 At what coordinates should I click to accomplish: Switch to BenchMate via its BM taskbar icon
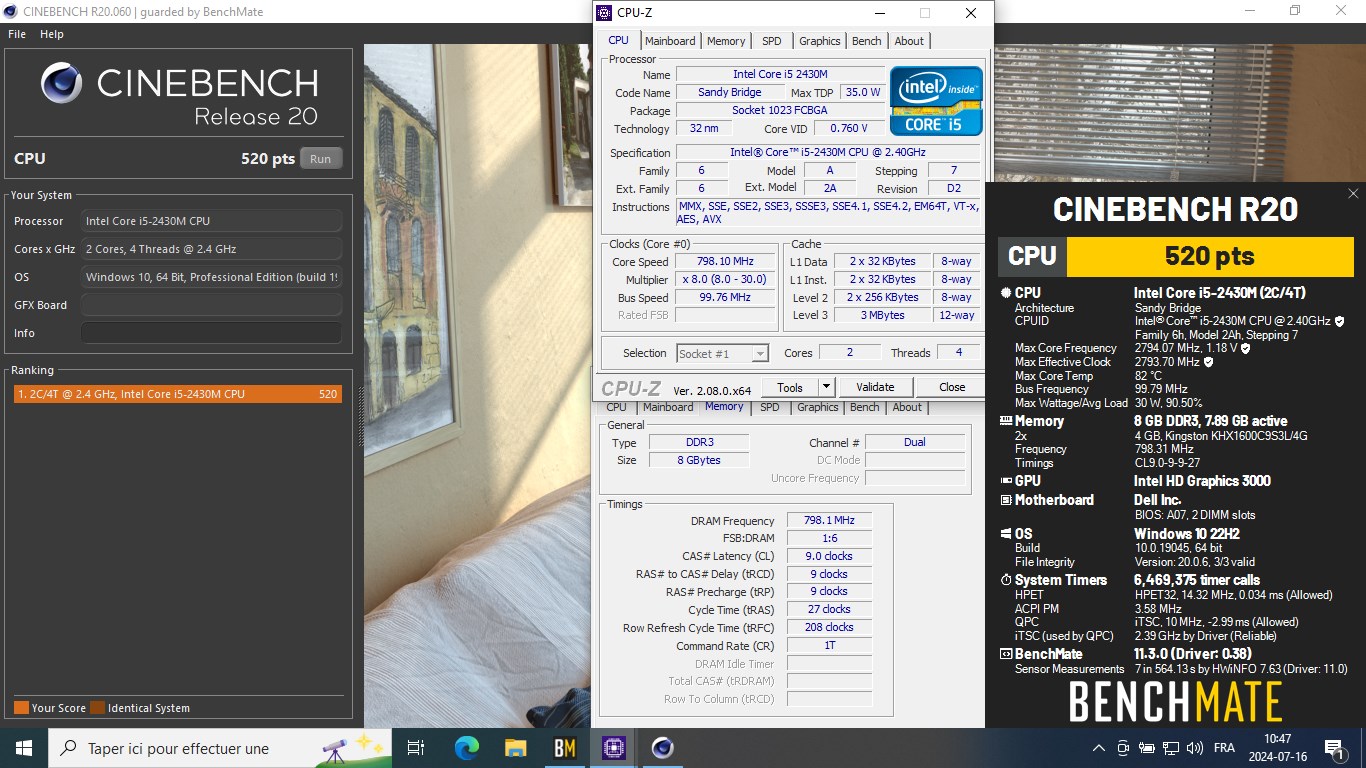(x=564, y=747)
